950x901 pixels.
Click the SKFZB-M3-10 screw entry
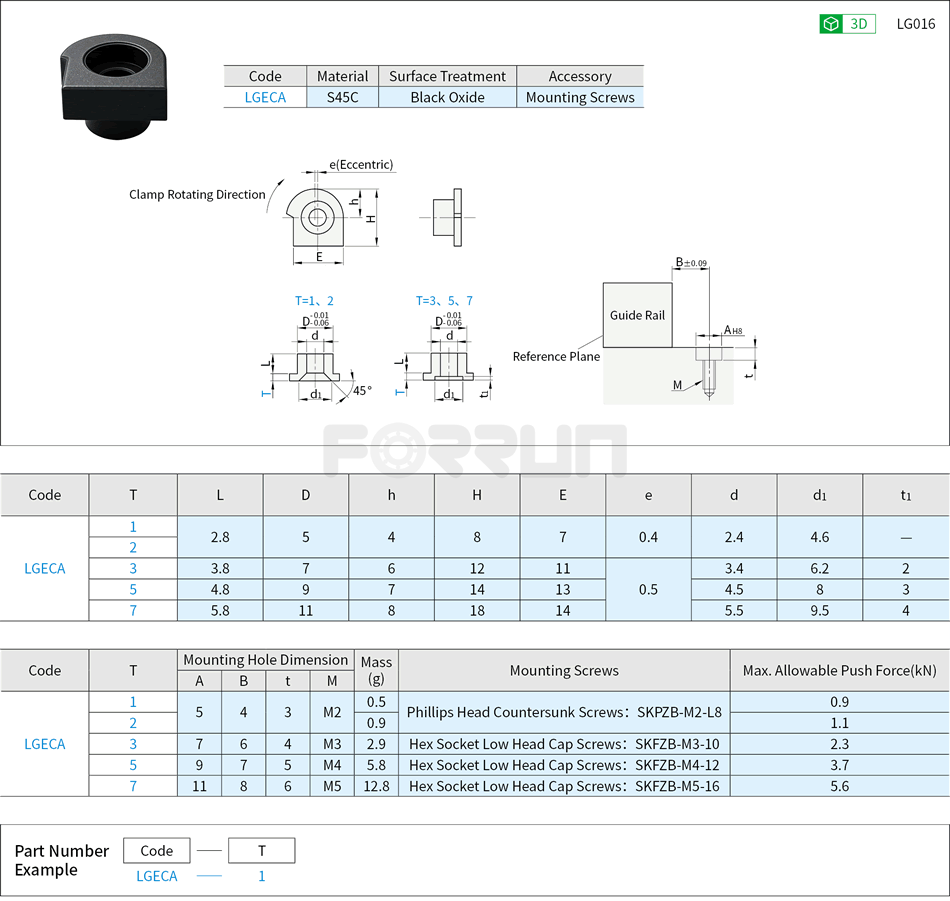[x=564, y=744]
